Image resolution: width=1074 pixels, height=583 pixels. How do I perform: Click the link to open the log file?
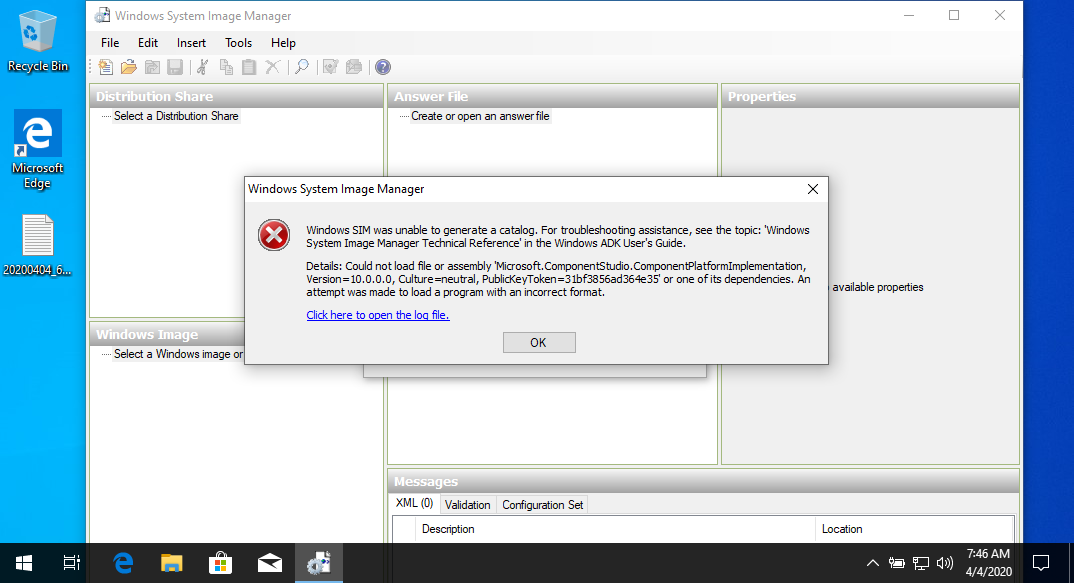[377, 315]
